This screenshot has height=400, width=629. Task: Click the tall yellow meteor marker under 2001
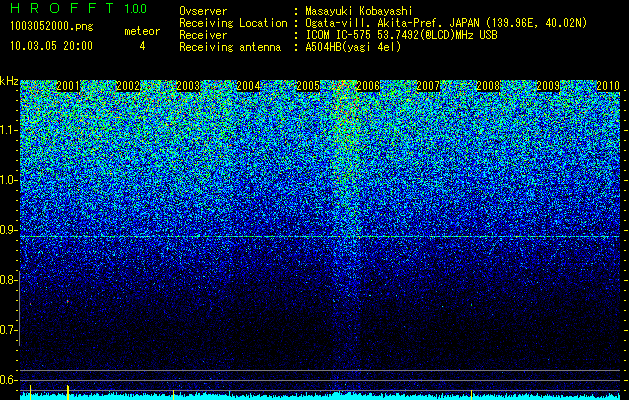(68, 392)
